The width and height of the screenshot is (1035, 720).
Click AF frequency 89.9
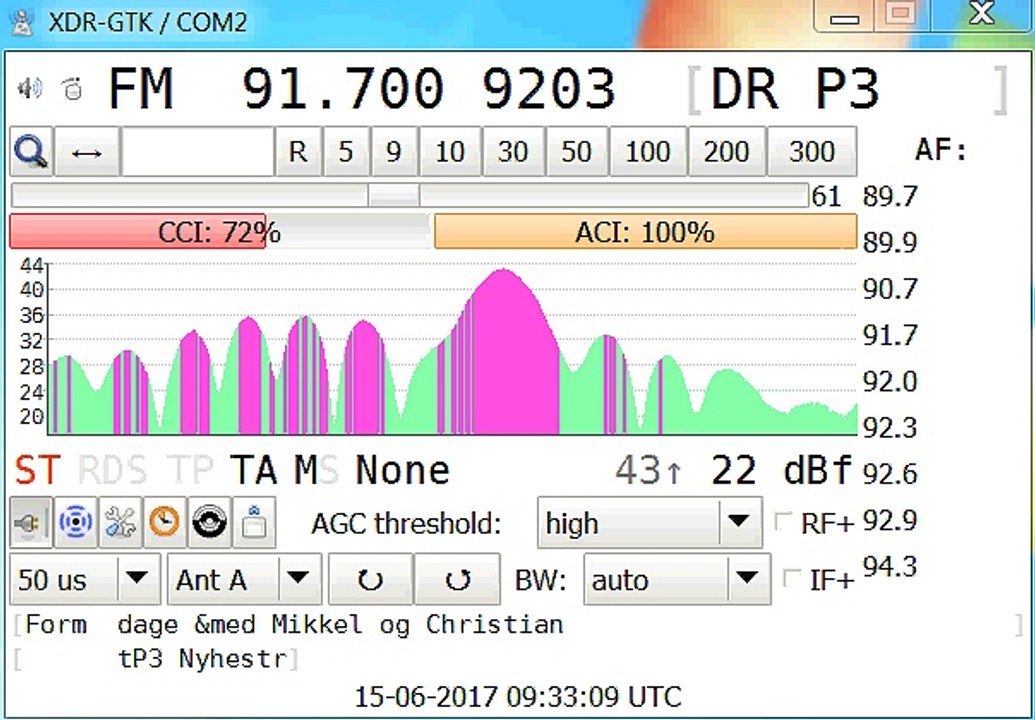(x=890, y=243)
